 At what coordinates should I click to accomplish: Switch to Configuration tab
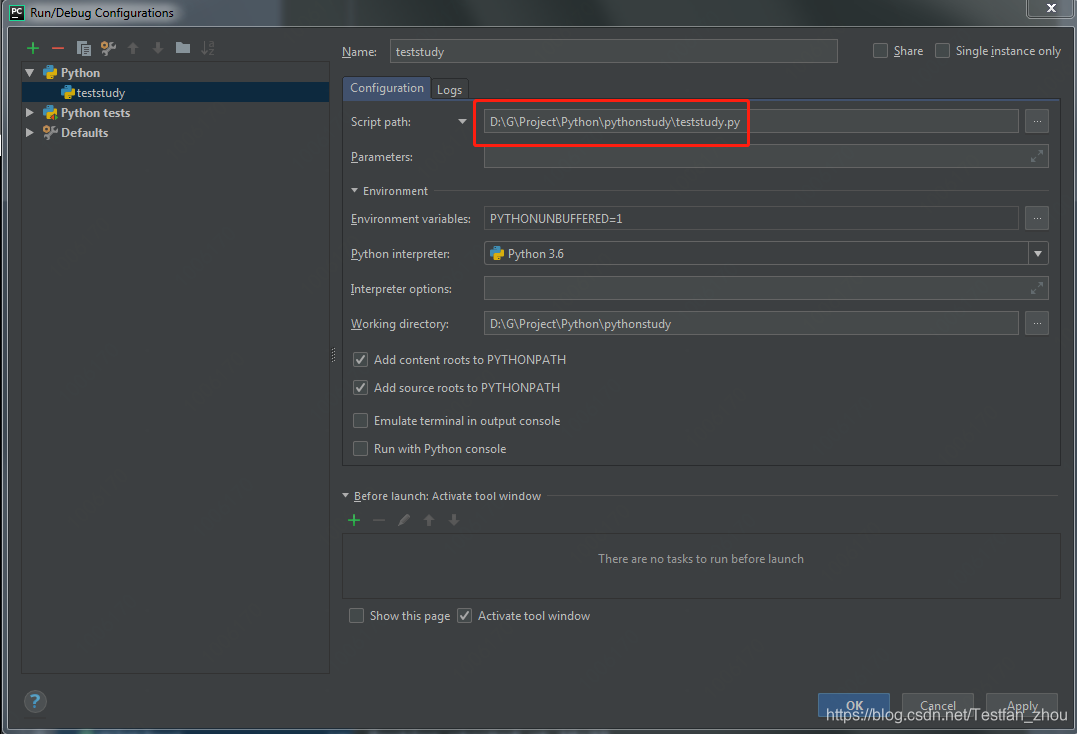[x=387, y=88]
